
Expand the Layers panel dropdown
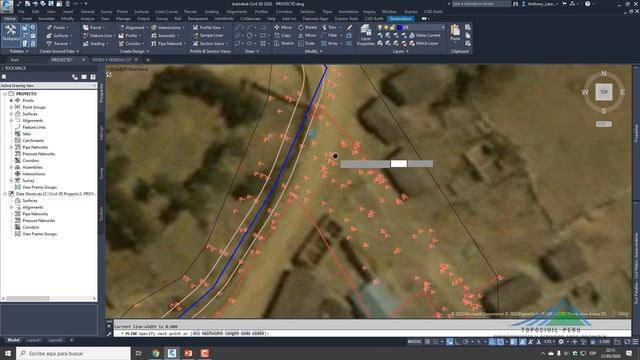(x=400, y=51)
